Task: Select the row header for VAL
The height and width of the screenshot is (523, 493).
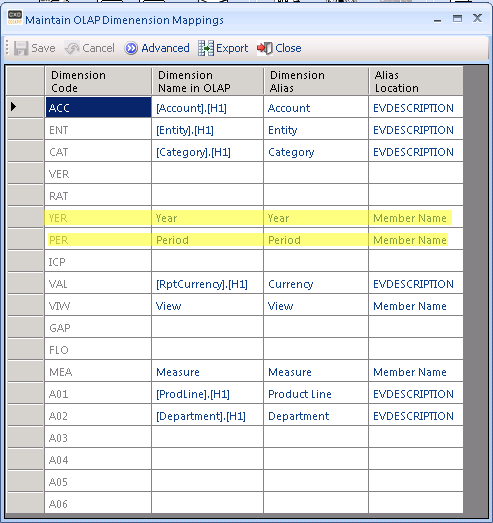Action: click(x=25, y=283)
